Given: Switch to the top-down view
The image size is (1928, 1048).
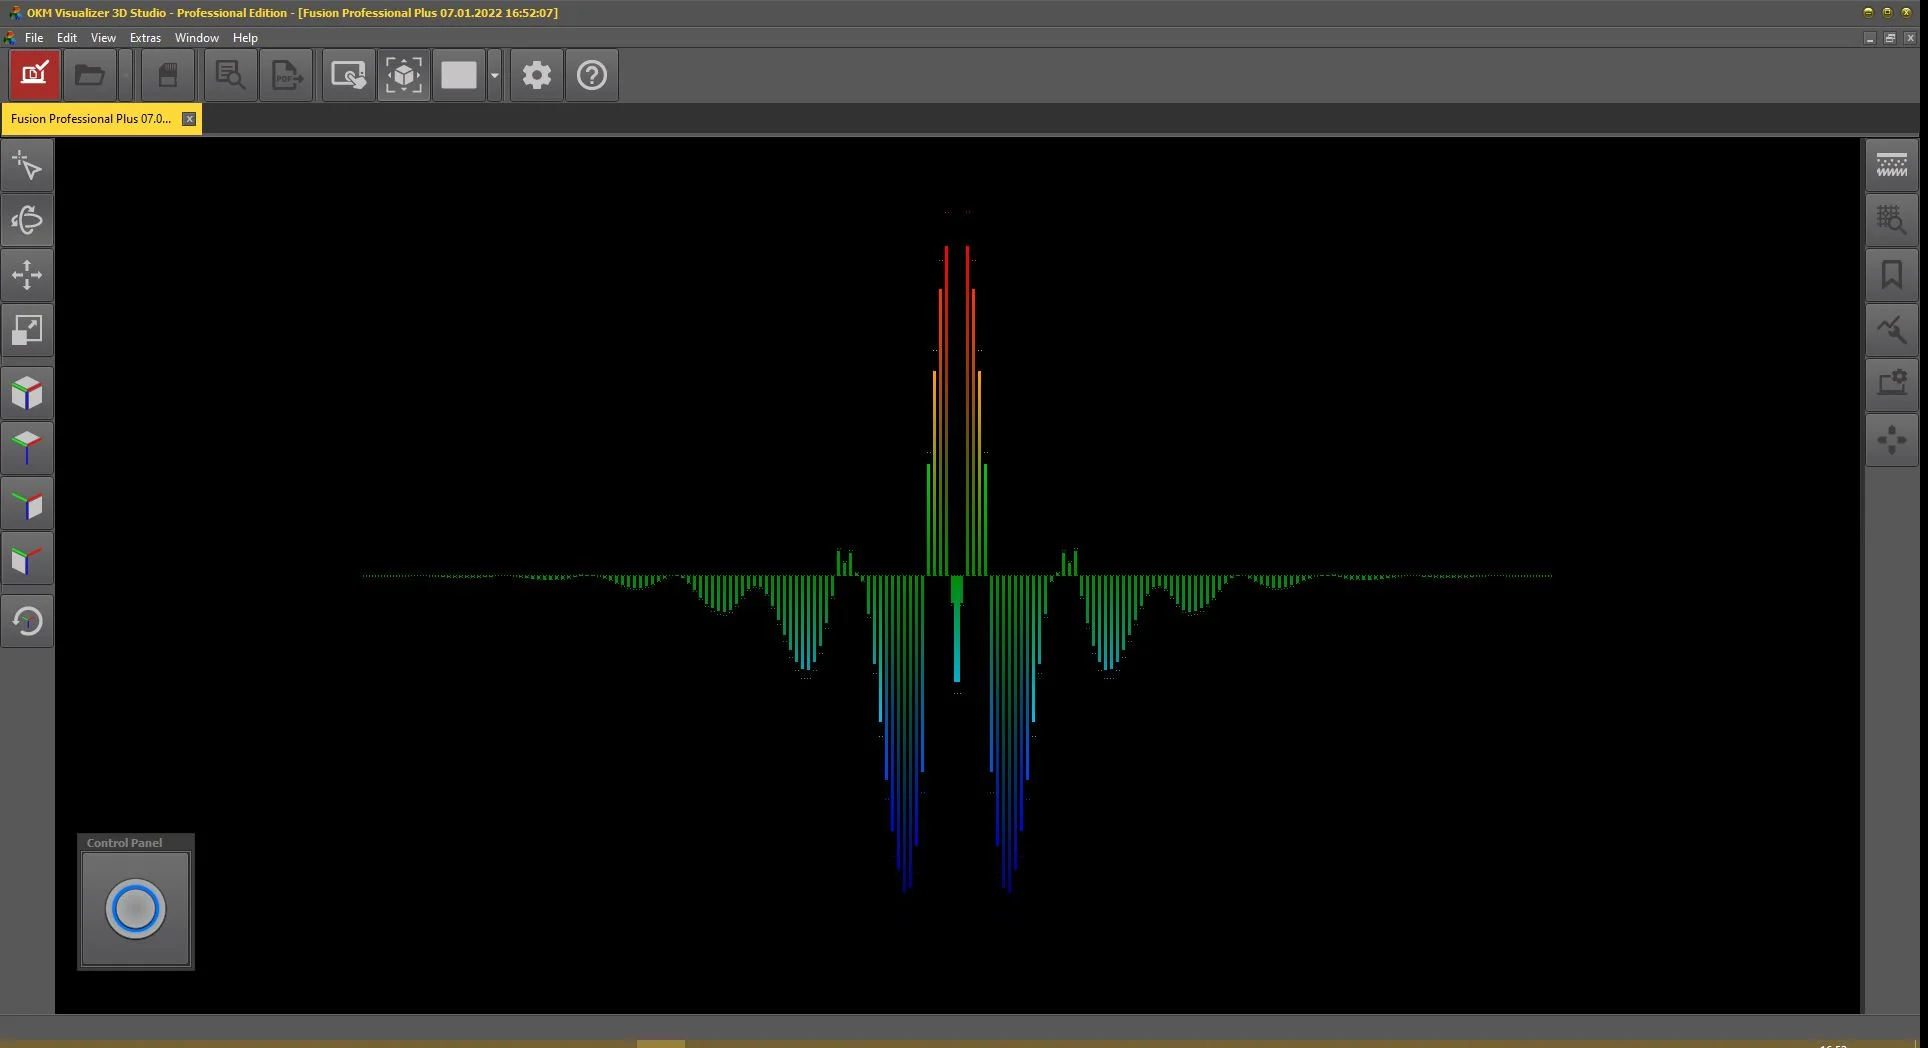Looking at the screenshot, I should coord(27,448).
